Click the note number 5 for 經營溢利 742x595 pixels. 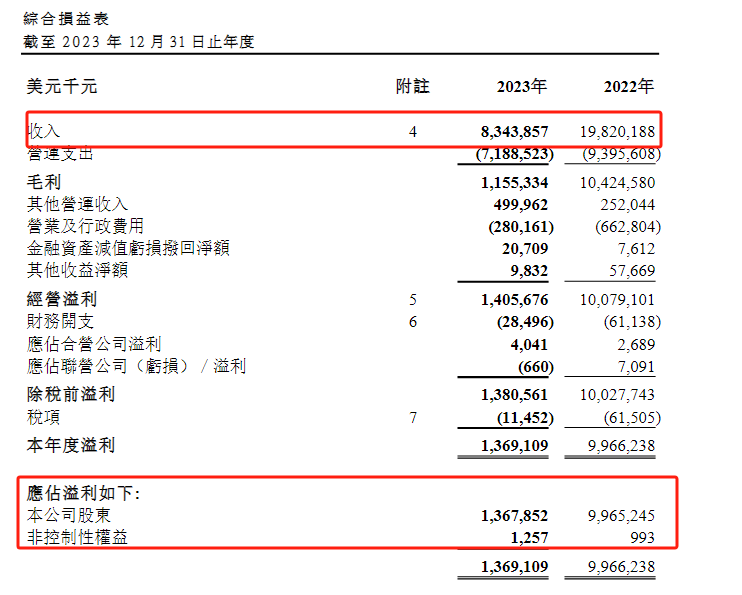413,300
